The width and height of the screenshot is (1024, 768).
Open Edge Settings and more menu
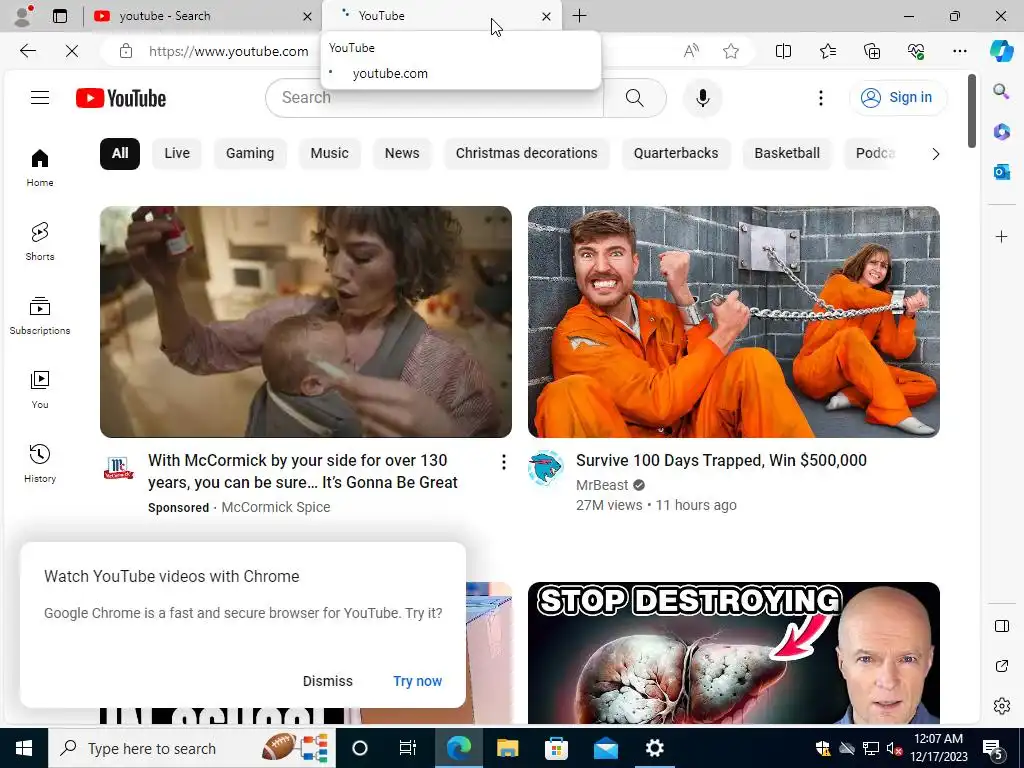[959, 51]
